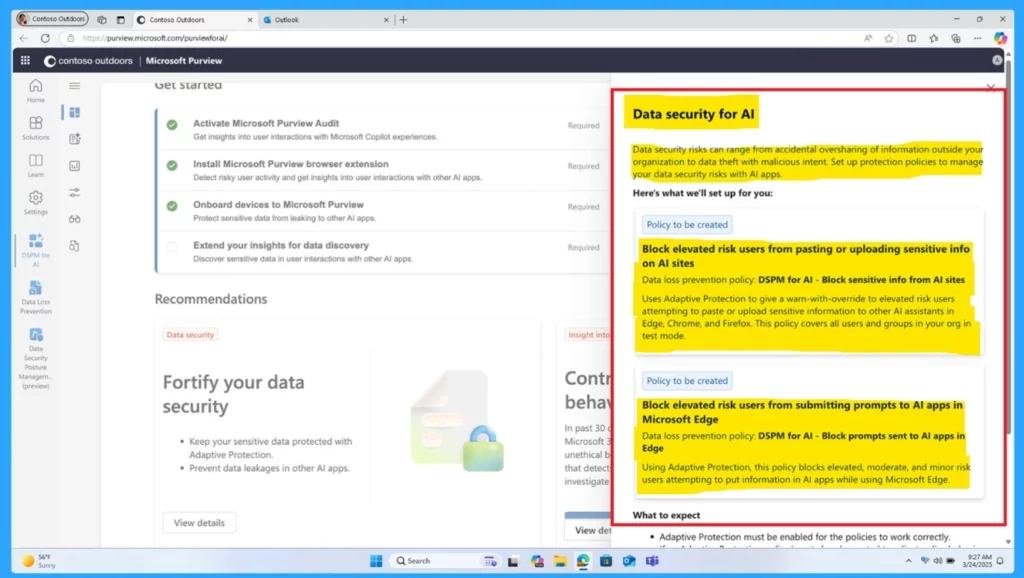The image size is (1024, 578).
Task: Open the Policies sliders icon in sub-navigation
Action: pos(74,193)
